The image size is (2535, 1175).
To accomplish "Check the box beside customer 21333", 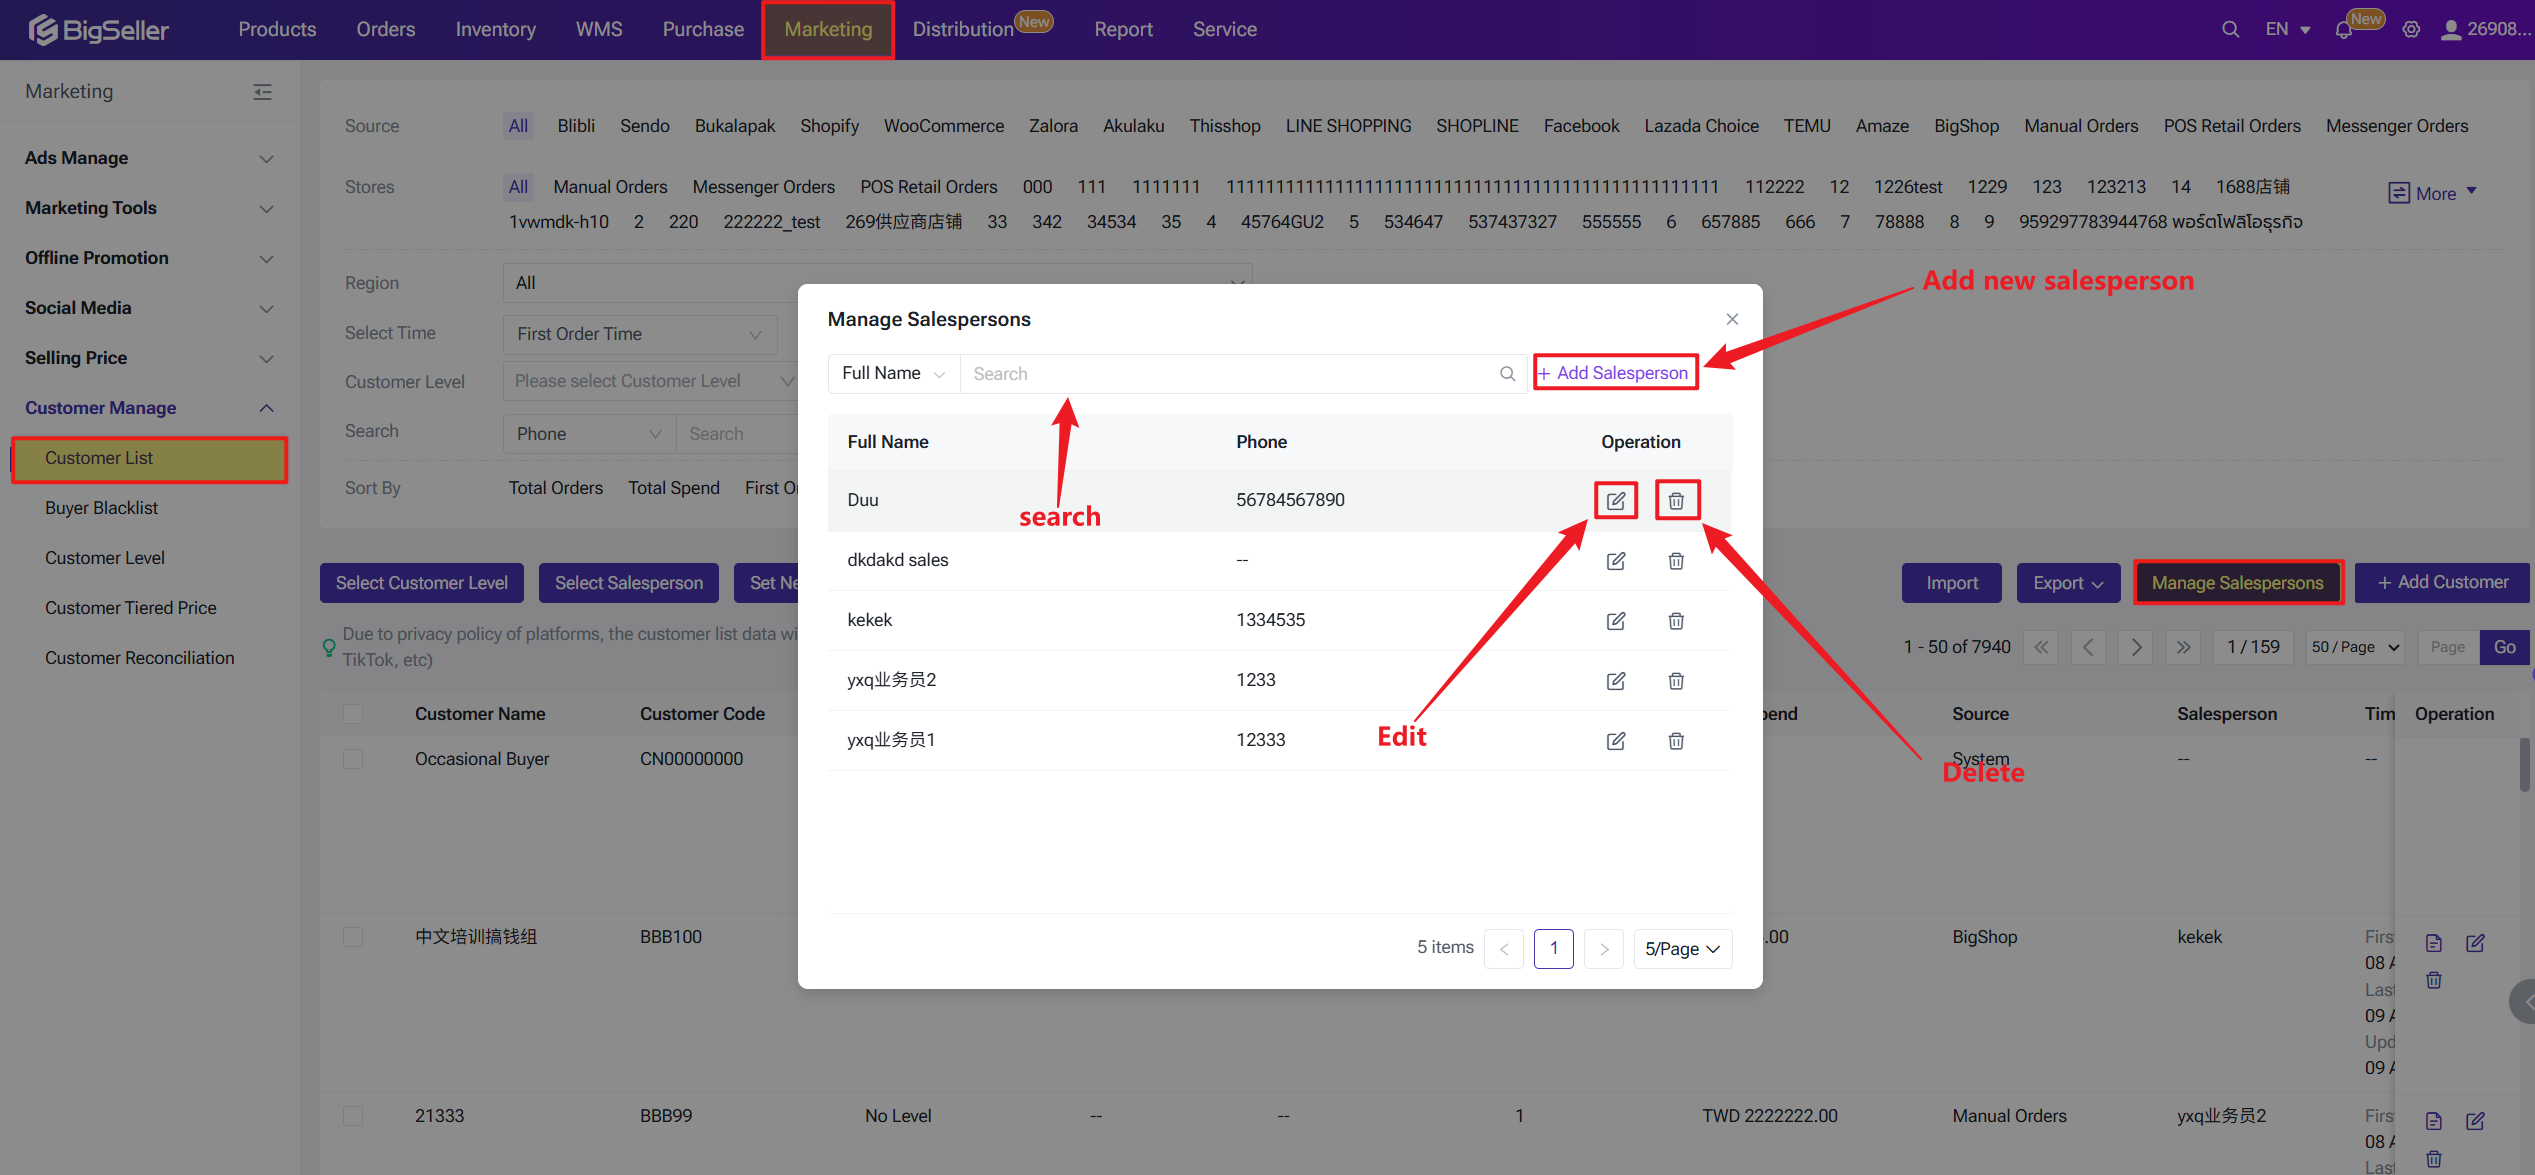I will pos(353,1115).
